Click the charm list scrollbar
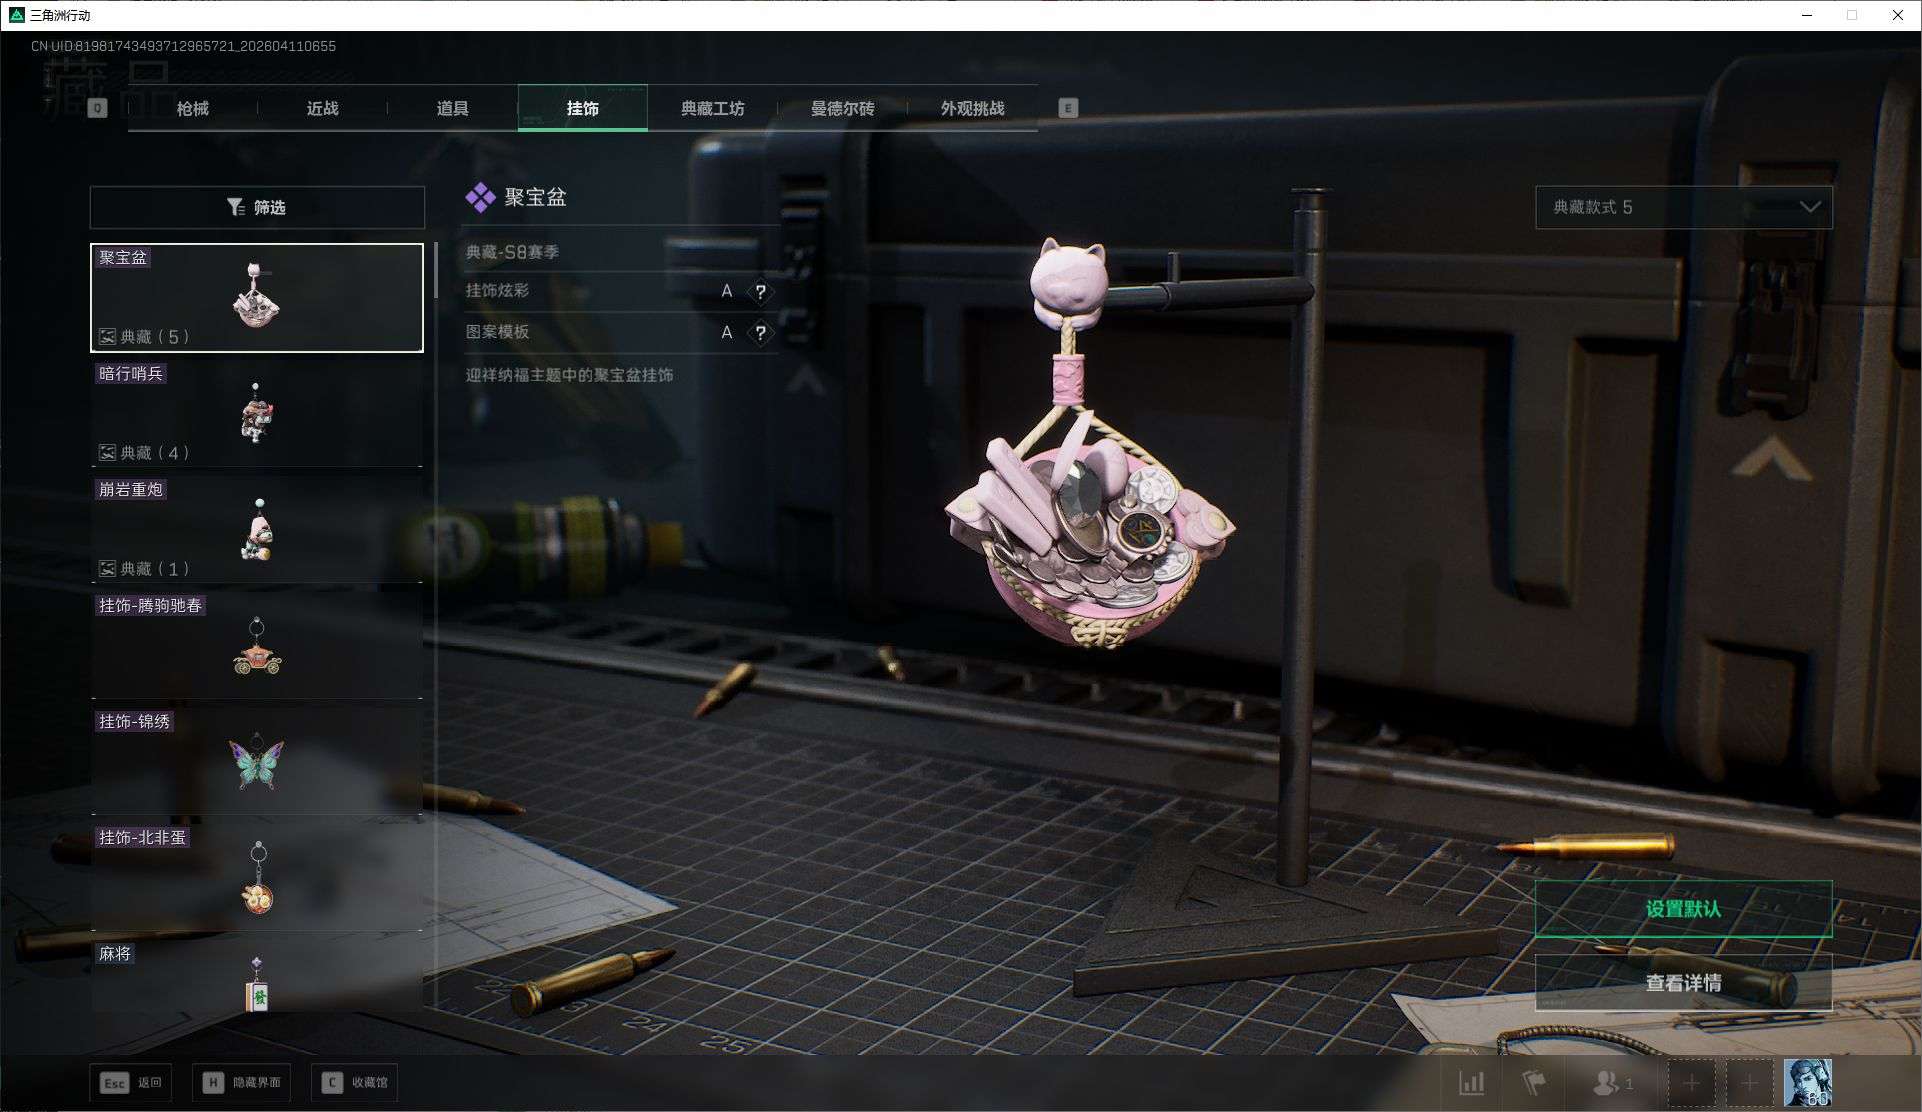1922x1112 pixels. [x=436, y=271]
